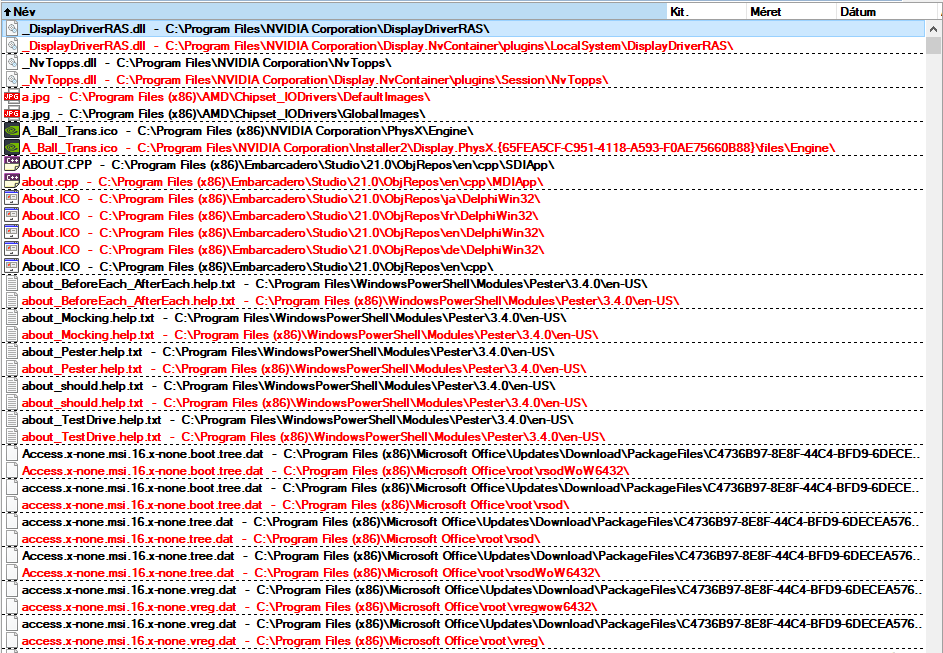The image size is (943, 653).
Task: Sort by the Méret column header
Action: tap(791, 11)
